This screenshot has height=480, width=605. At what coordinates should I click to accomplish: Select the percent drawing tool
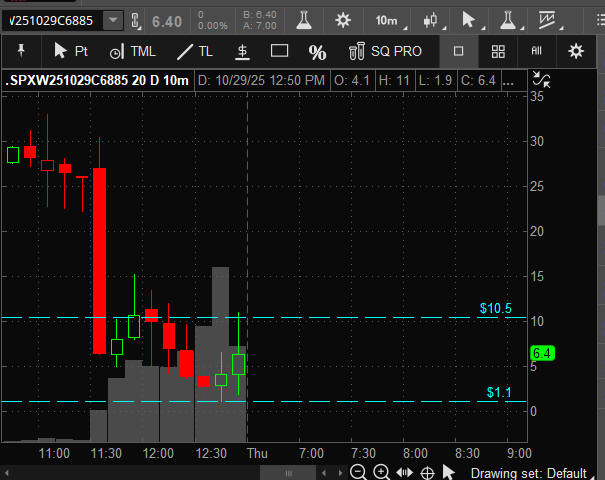pos(317,52)
